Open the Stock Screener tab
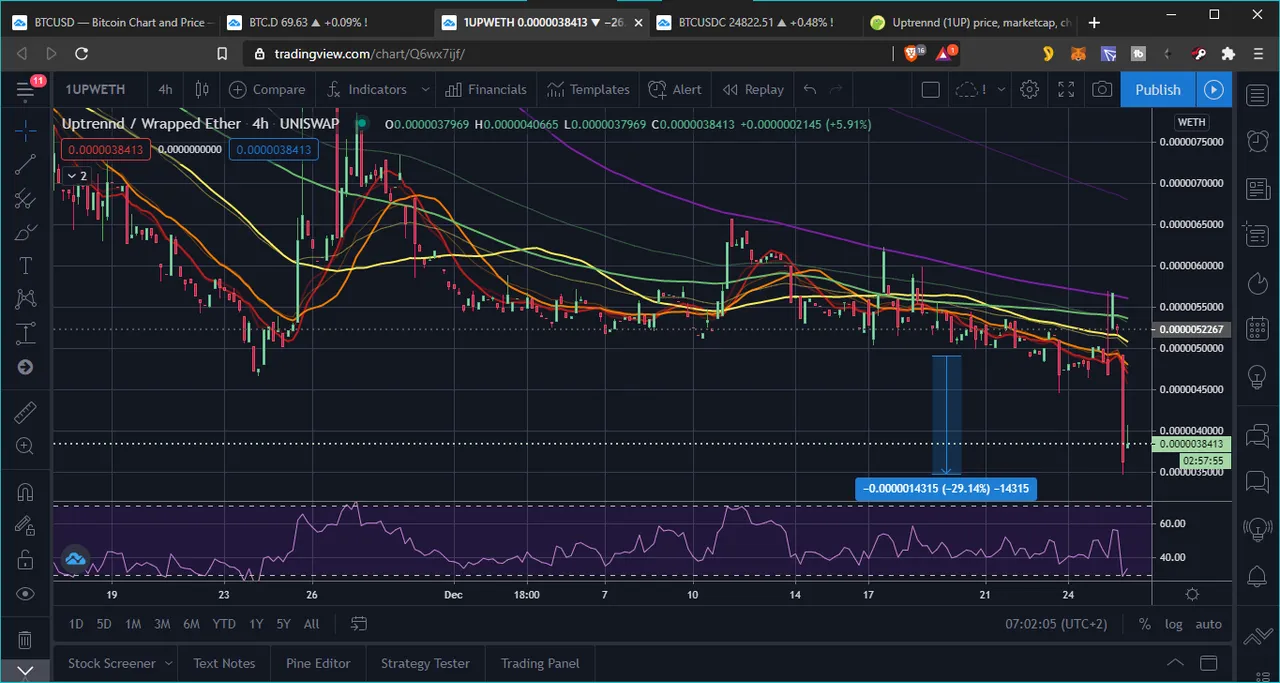The width and height of the screenshot is (1280, 683). pyautogui.click(x=111, y=663)
